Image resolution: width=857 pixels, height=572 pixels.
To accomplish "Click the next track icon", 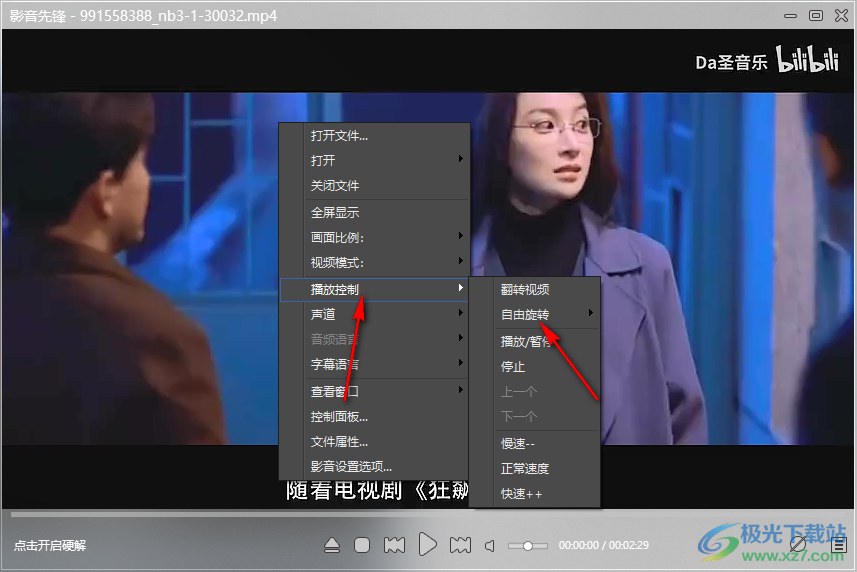I will tap(460, 545).
